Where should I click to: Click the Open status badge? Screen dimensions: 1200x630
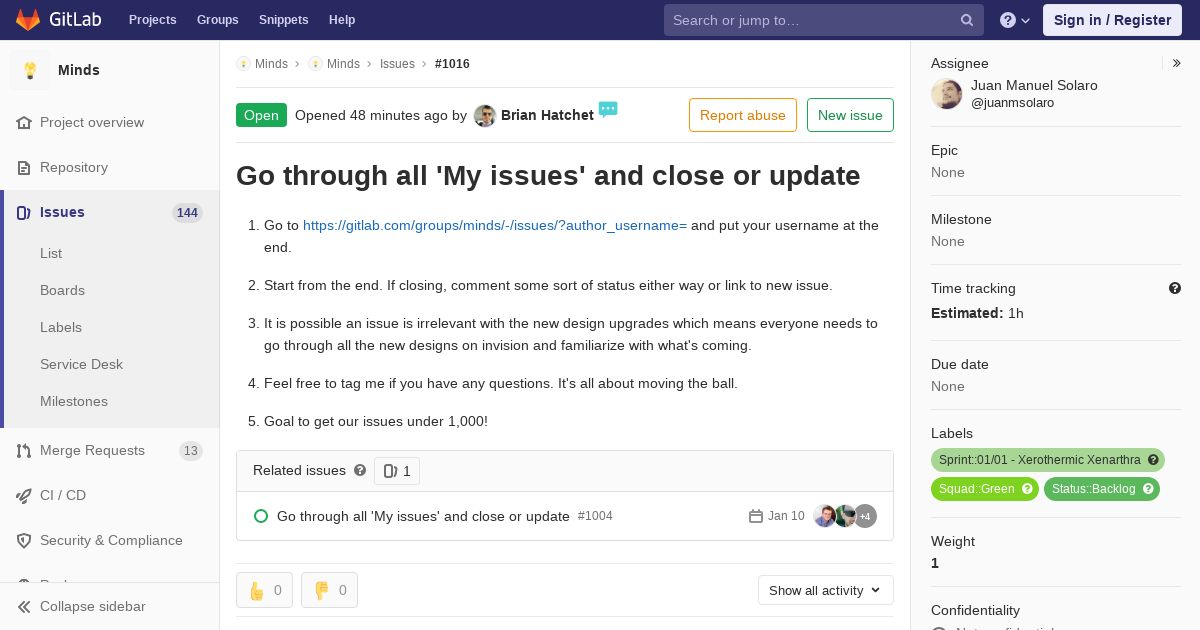(261, 115)
